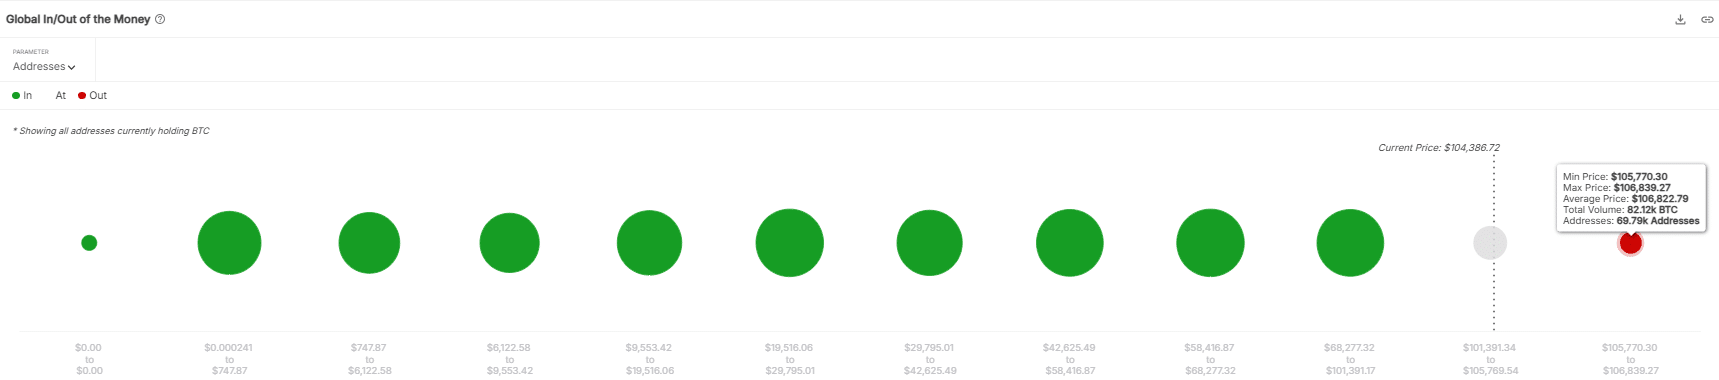Click the axis label $0.00 to $0.00
This screenshot has width=1719, height=380.
tap(89, 359)
